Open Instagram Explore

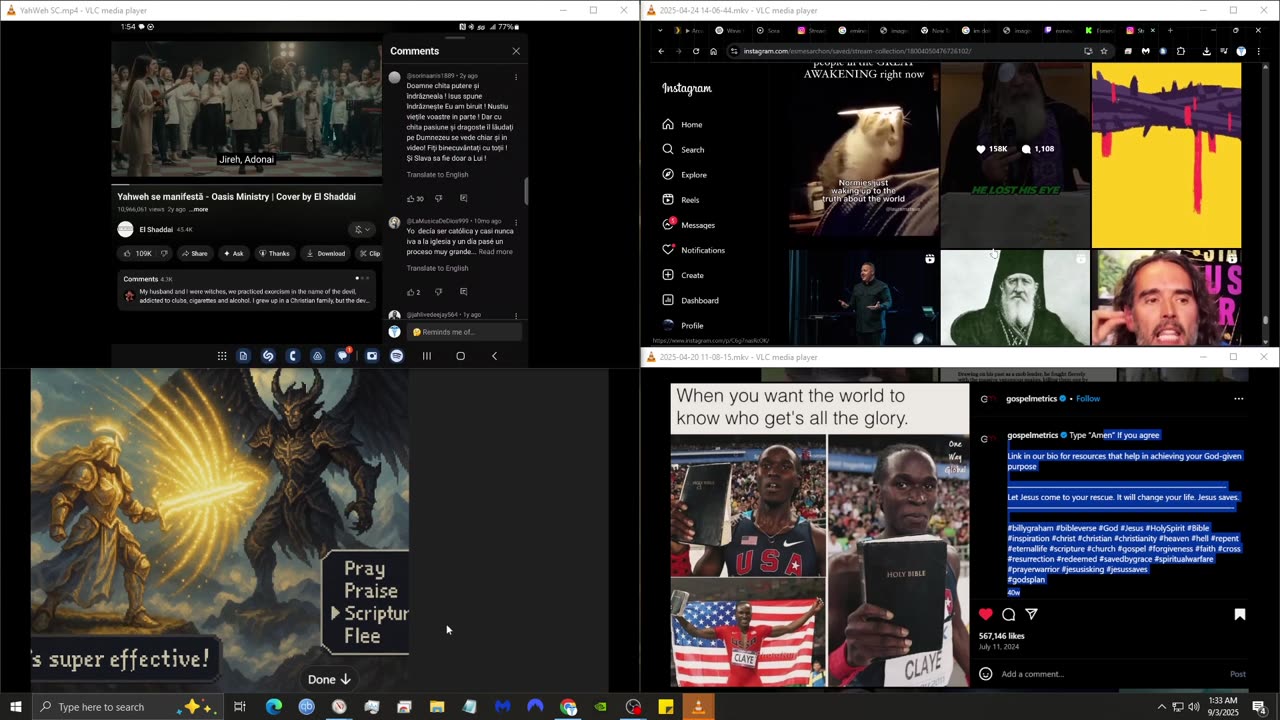684,174
